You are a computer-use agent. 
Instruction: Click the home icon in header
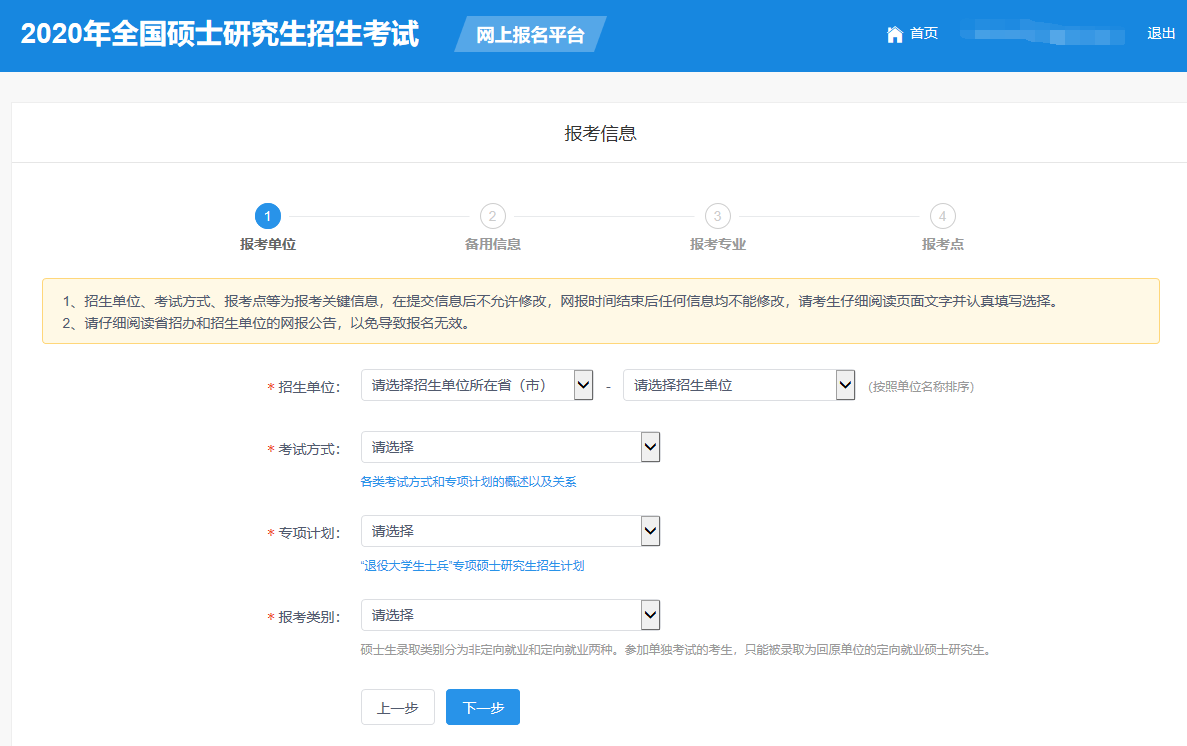(x=894, y=34)
